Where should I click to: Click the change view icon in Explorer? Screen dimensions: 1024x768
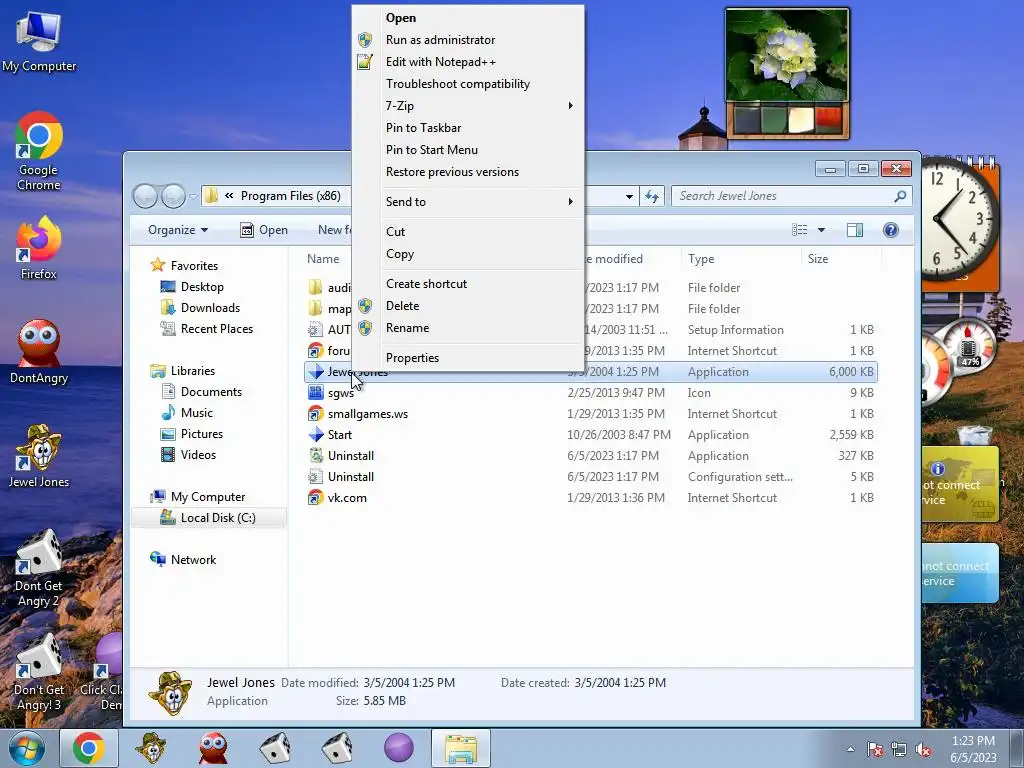tap(799, 230)
